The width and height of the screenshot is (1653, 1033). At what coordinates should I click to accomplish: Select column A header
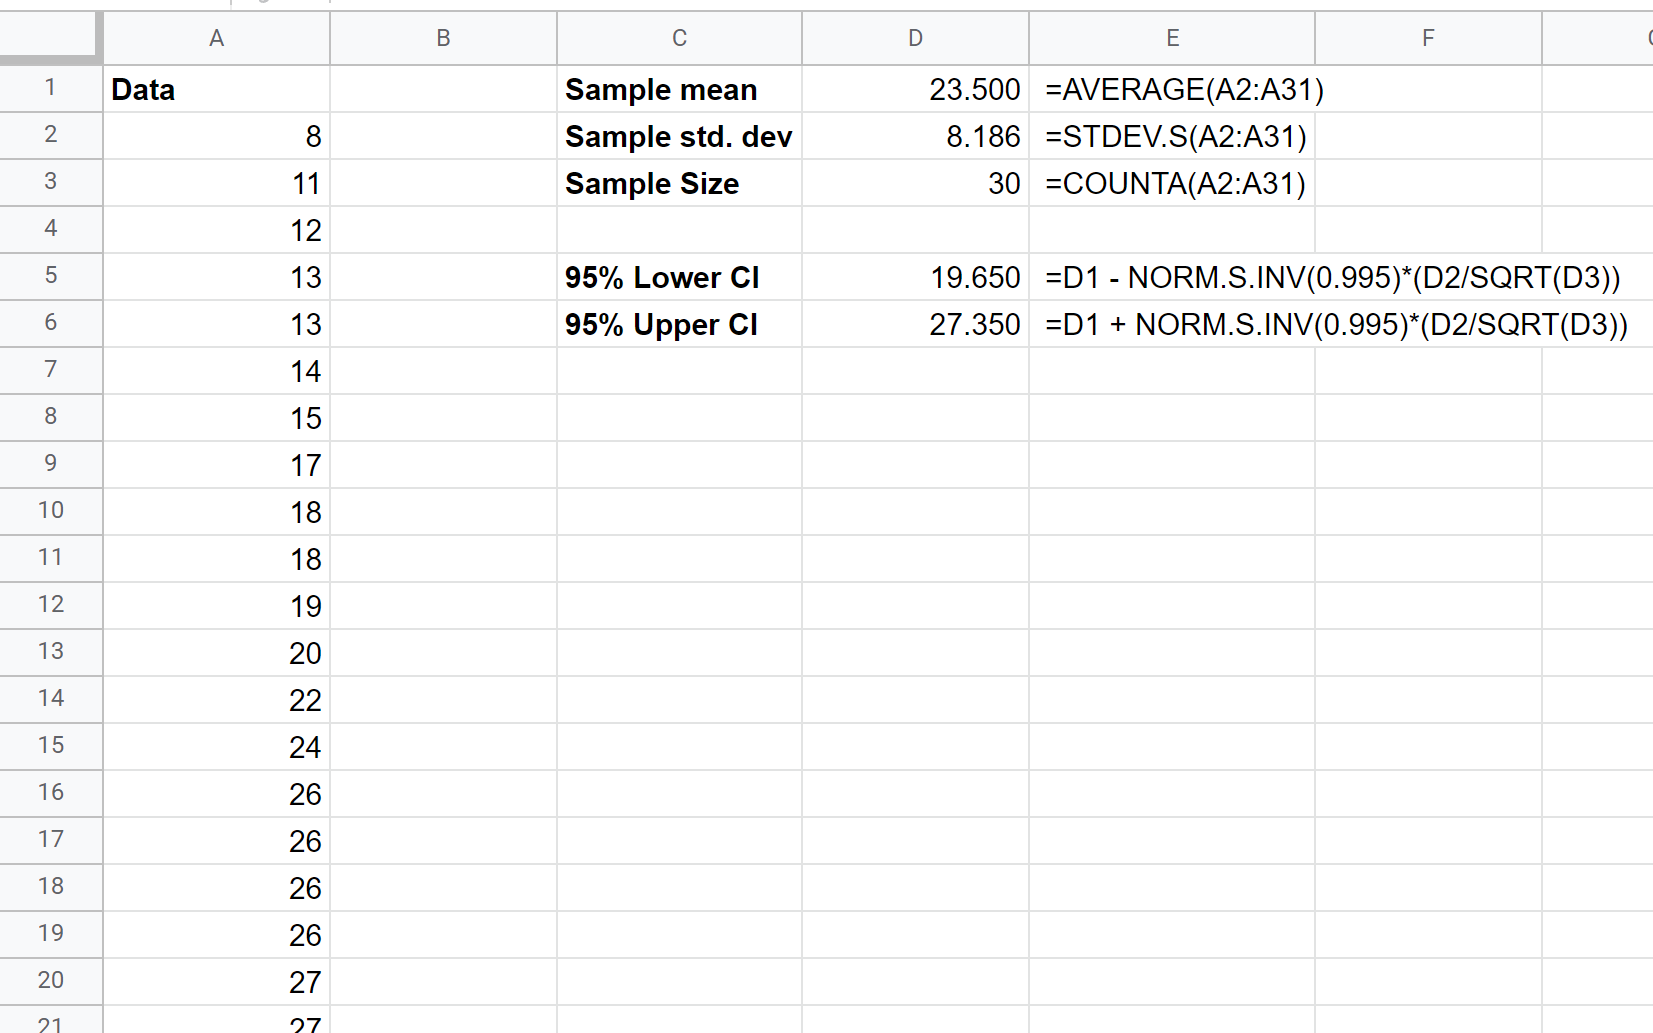(x=216, y=37)
